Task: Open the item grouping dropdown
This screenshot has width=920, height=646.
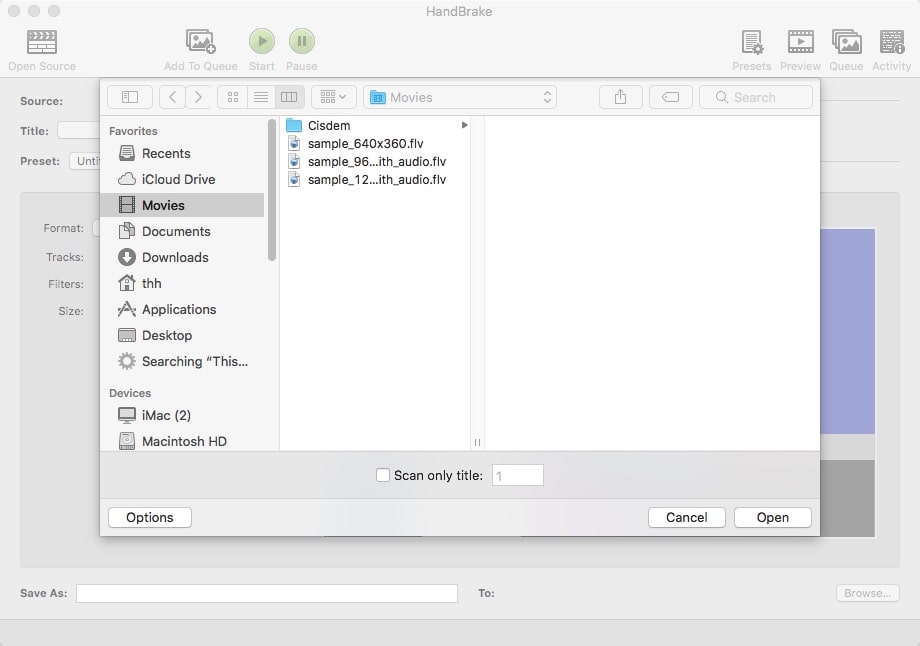Action: click(334, 97)
